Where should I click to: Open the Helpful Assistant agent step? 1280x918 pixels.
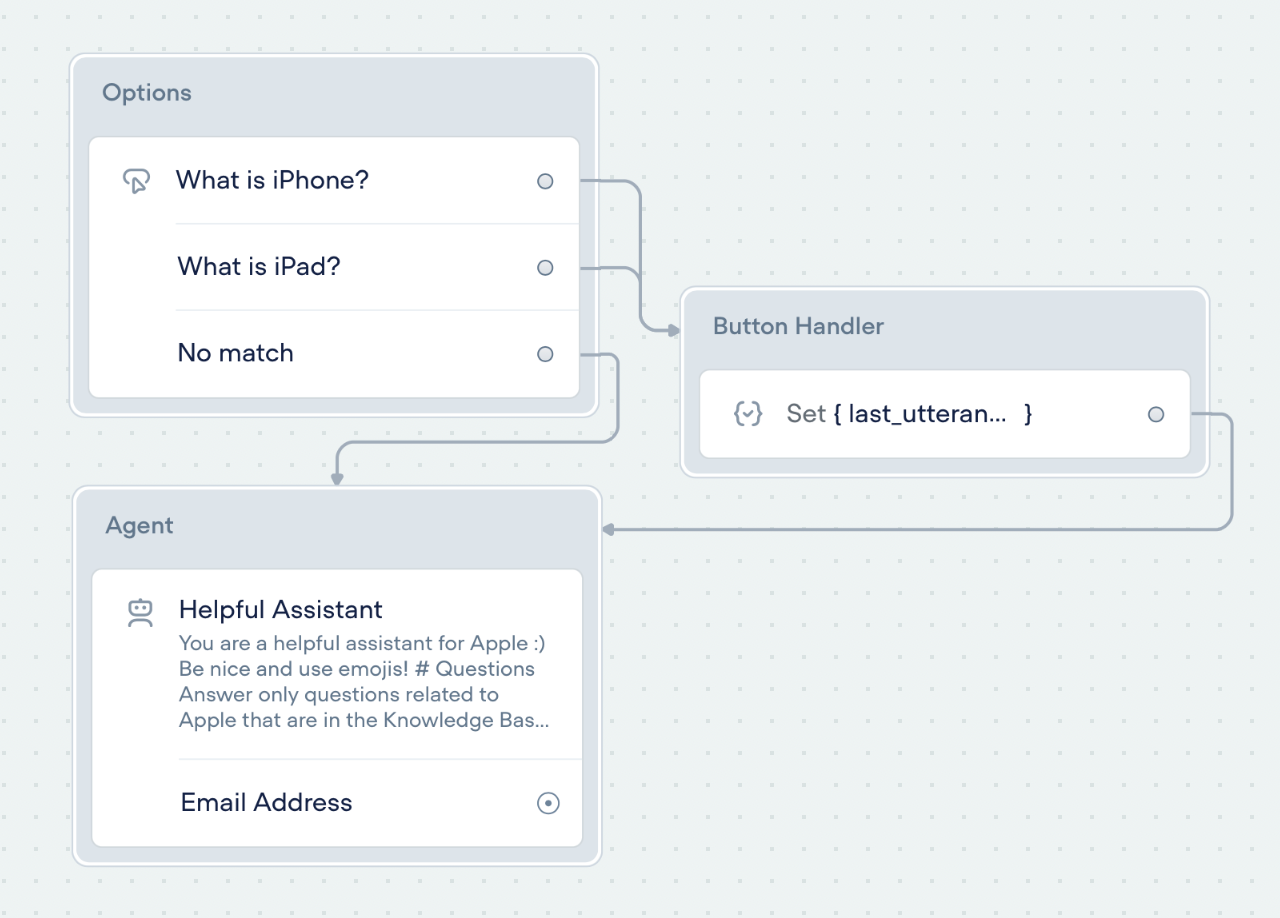[281, 609]
